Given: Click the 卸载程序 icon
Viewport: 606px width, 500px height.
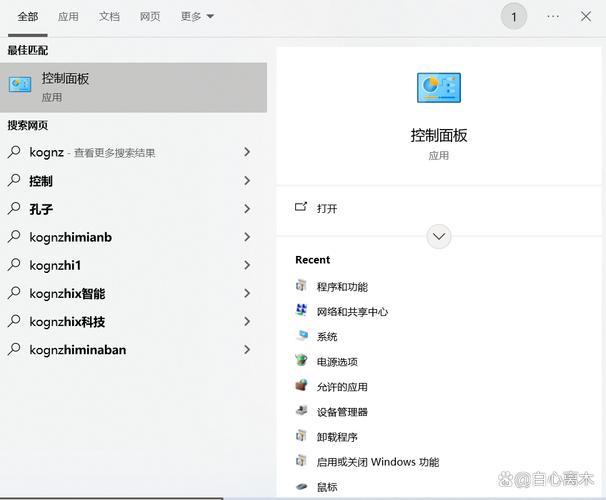Looking at the screenshot, I should point(301,435).
